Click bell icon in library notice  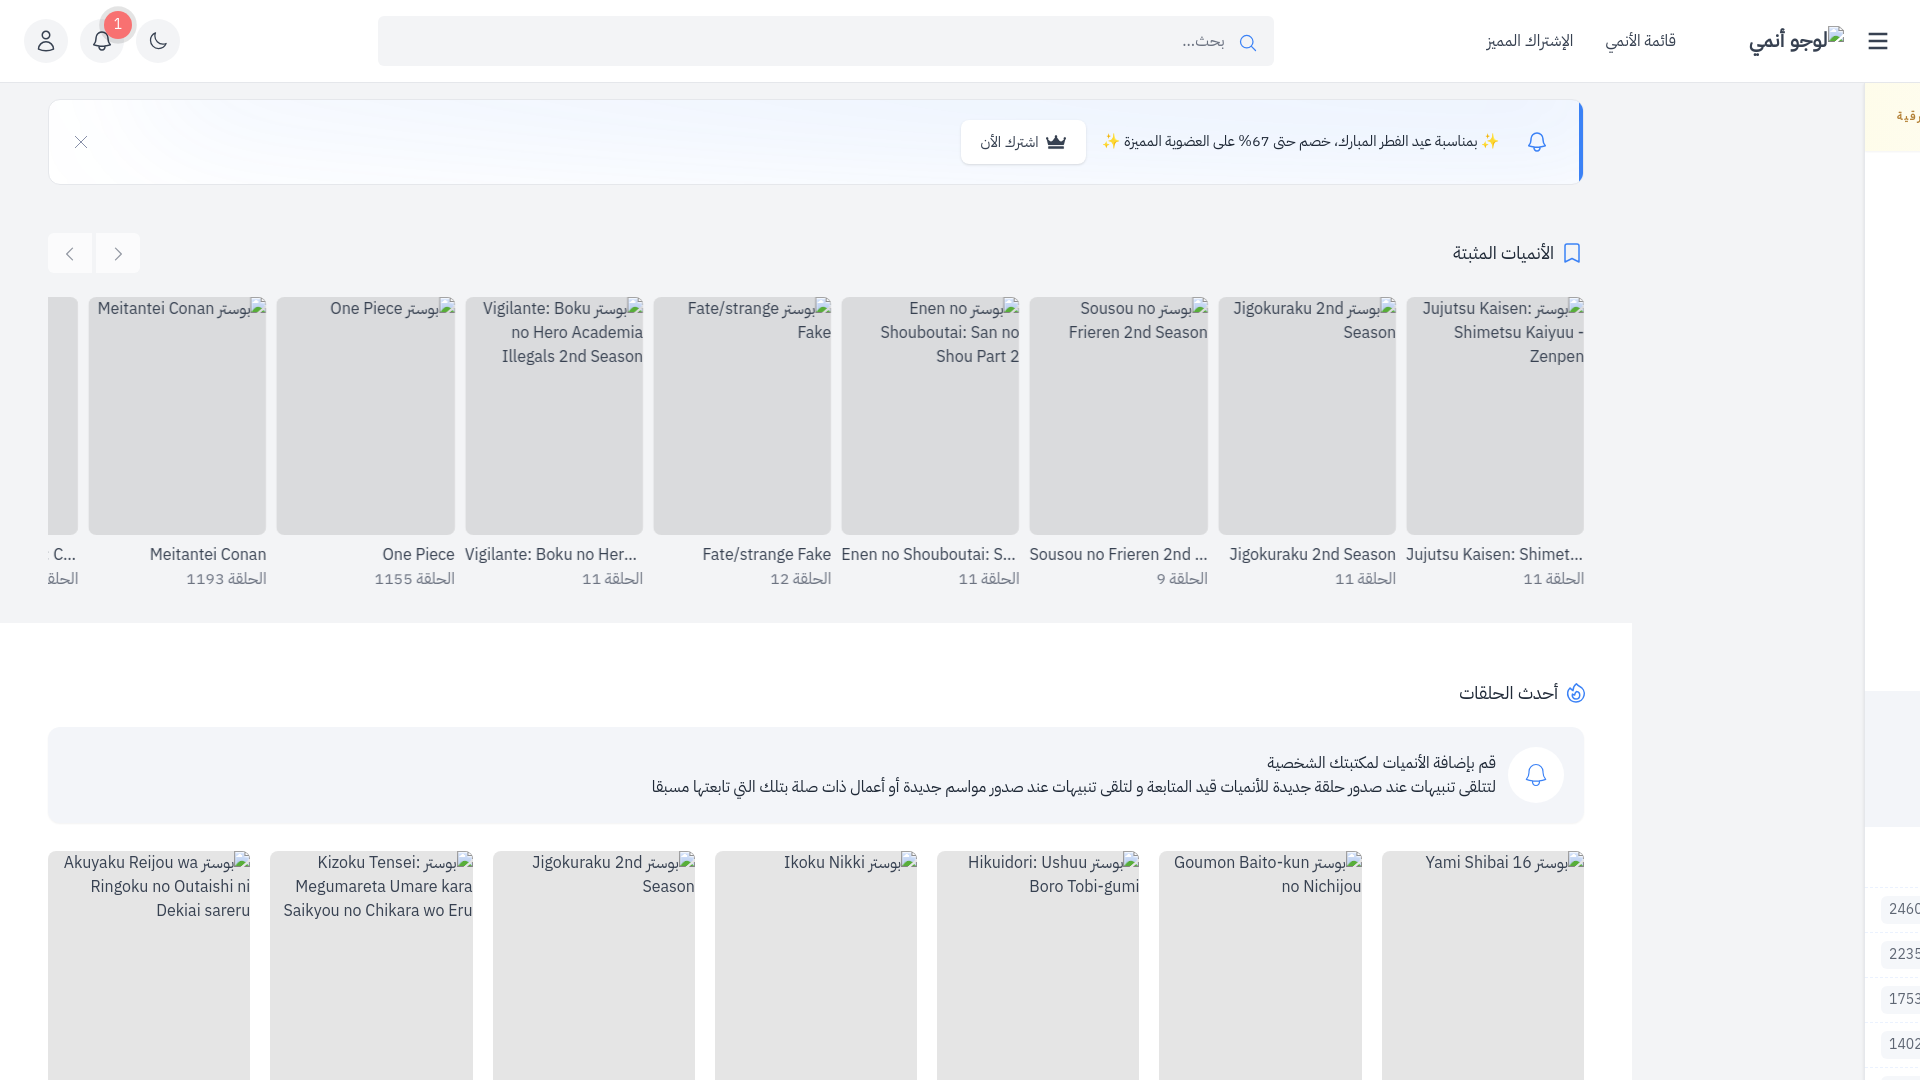pos(1536,775)
